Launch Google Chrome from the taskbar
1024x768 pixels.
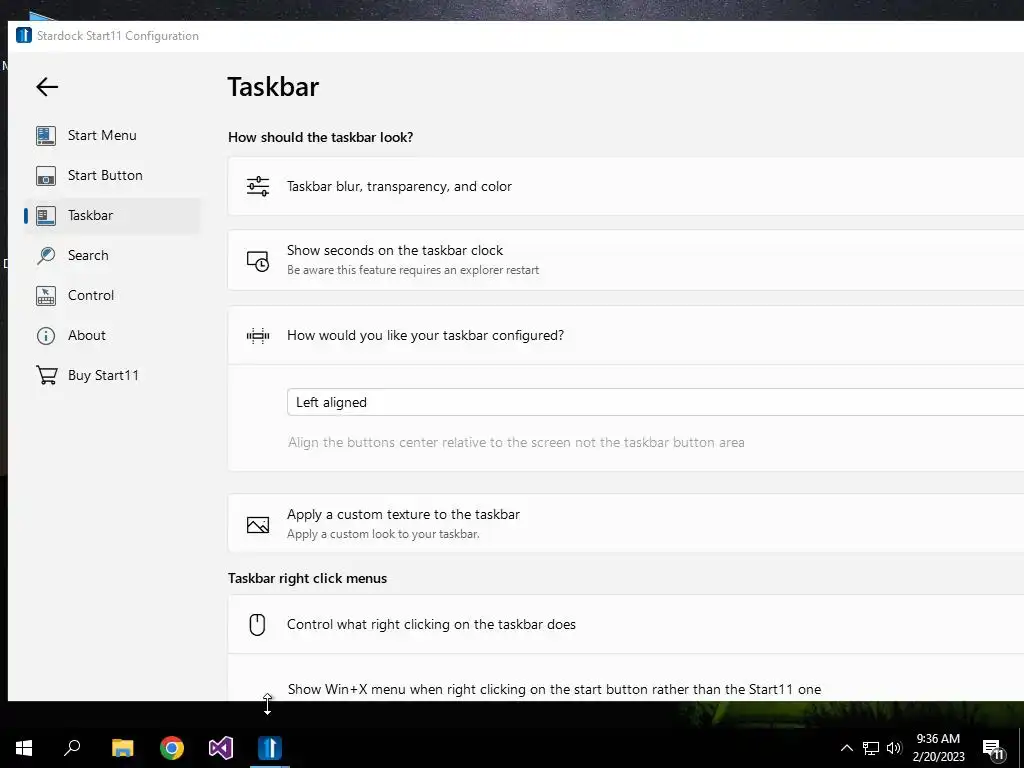click(x=172, y=748)
